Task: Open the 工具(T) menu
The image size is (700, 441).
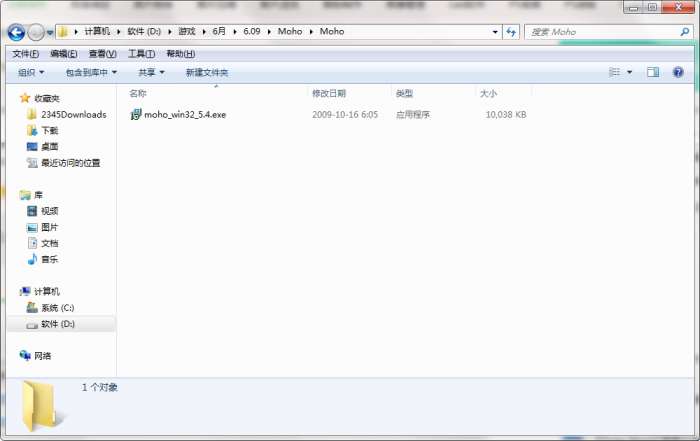Action: click(x=142, y=54)
